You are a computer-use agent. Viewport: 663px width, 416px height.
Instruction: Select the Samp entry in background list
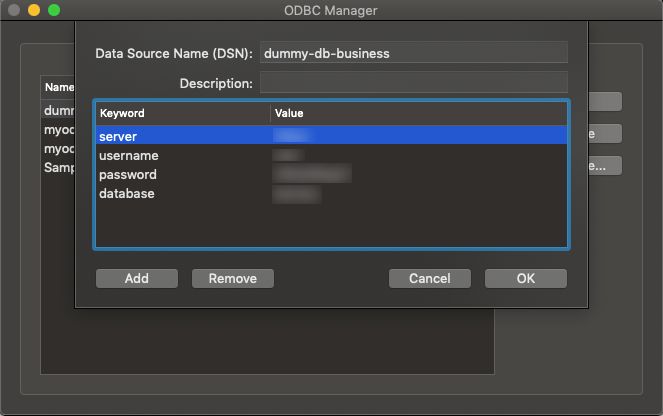coord(58,167)
